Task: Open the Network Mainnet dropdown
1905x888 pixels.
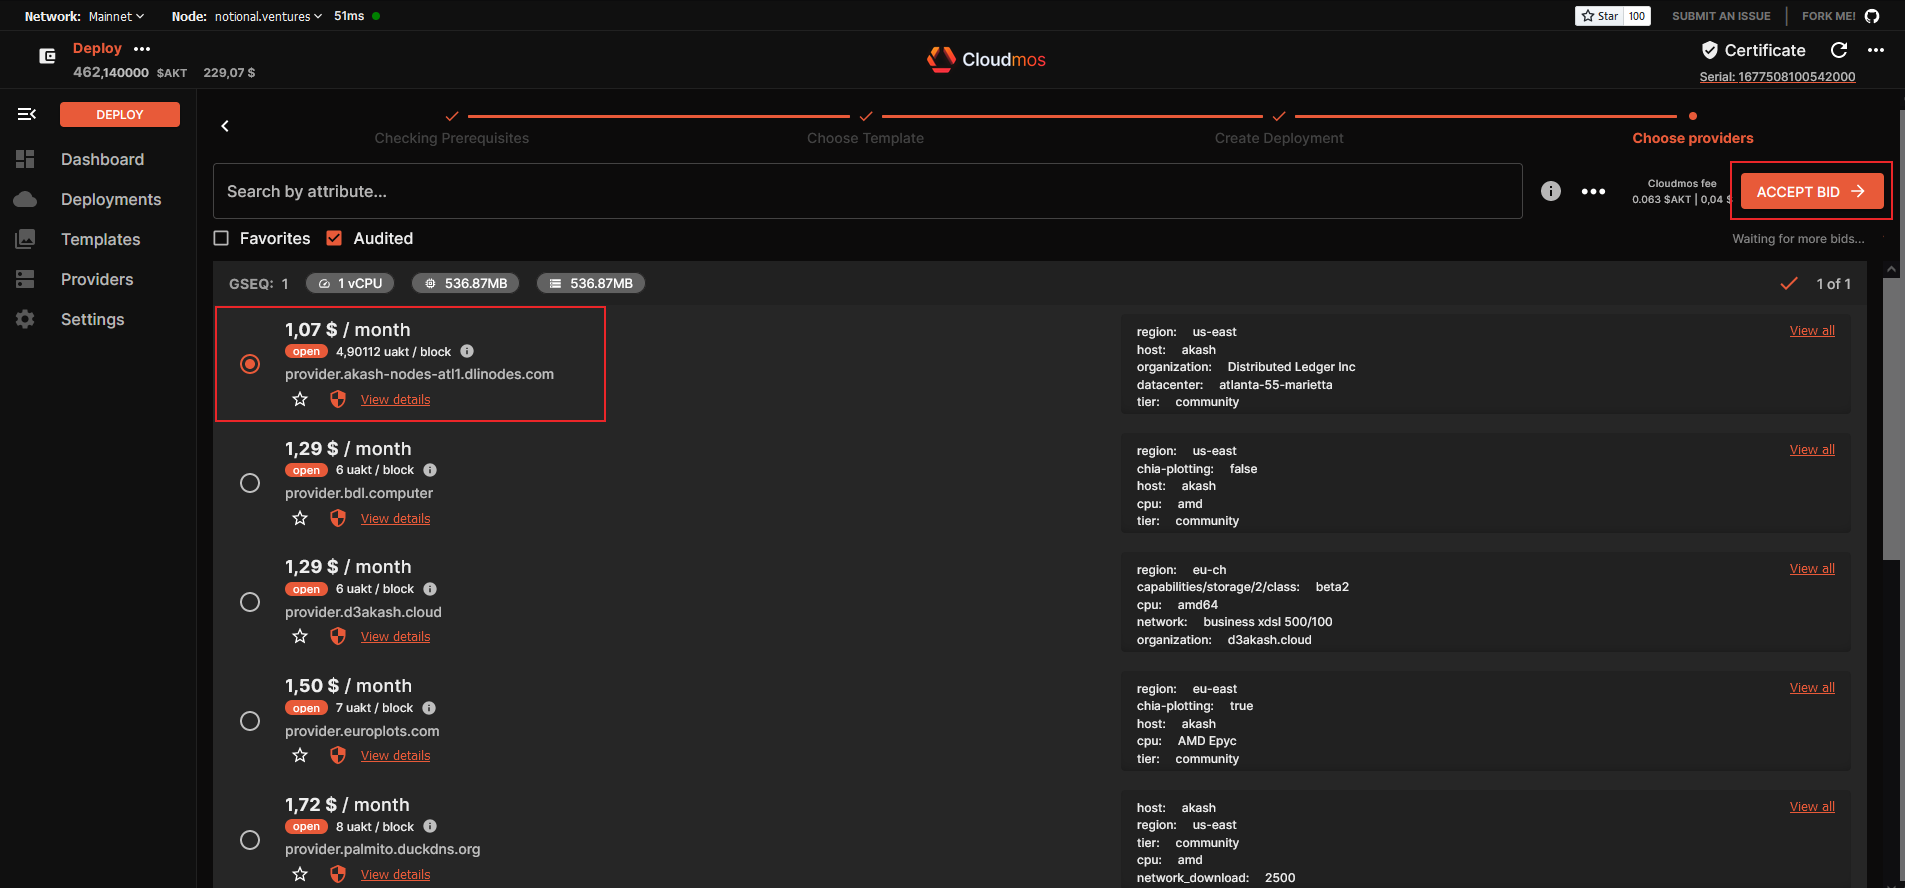Action: (x=115, y=16)
